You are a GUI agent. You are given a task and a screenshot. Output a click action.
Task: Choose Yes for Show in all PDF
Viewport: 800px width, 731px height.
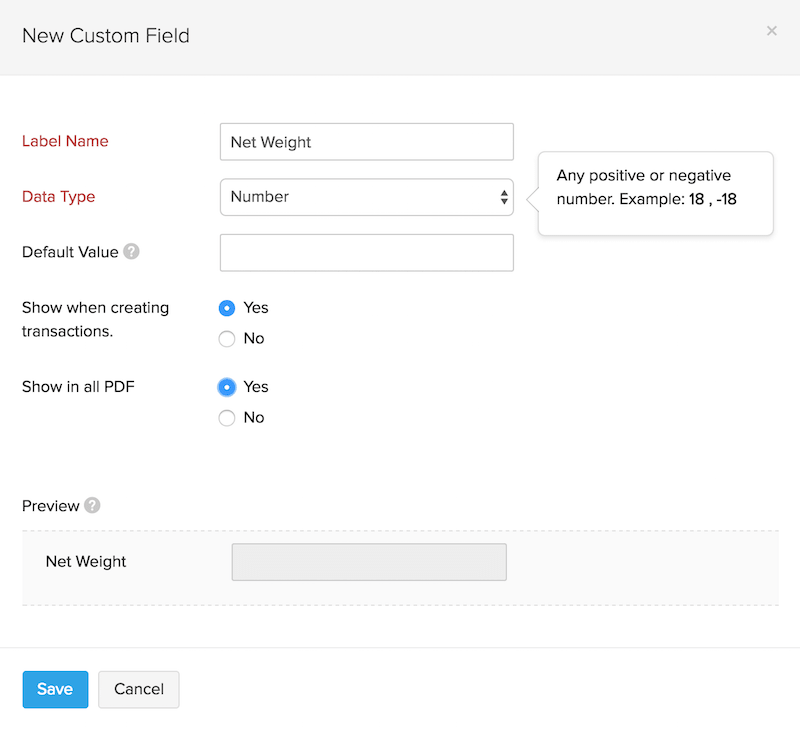pyautogui.click(x=227, y=387)
